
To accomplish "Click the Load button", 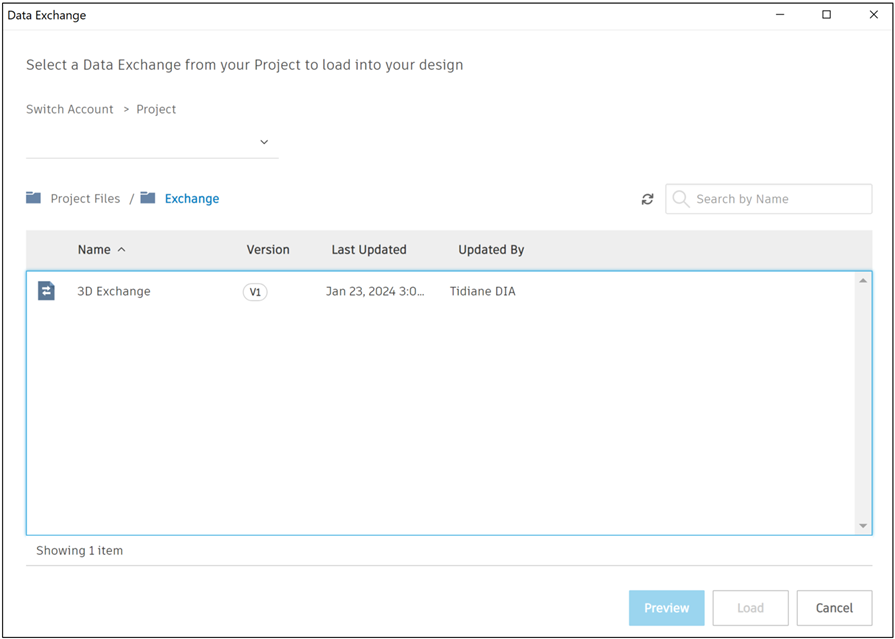I will point(750,608).
